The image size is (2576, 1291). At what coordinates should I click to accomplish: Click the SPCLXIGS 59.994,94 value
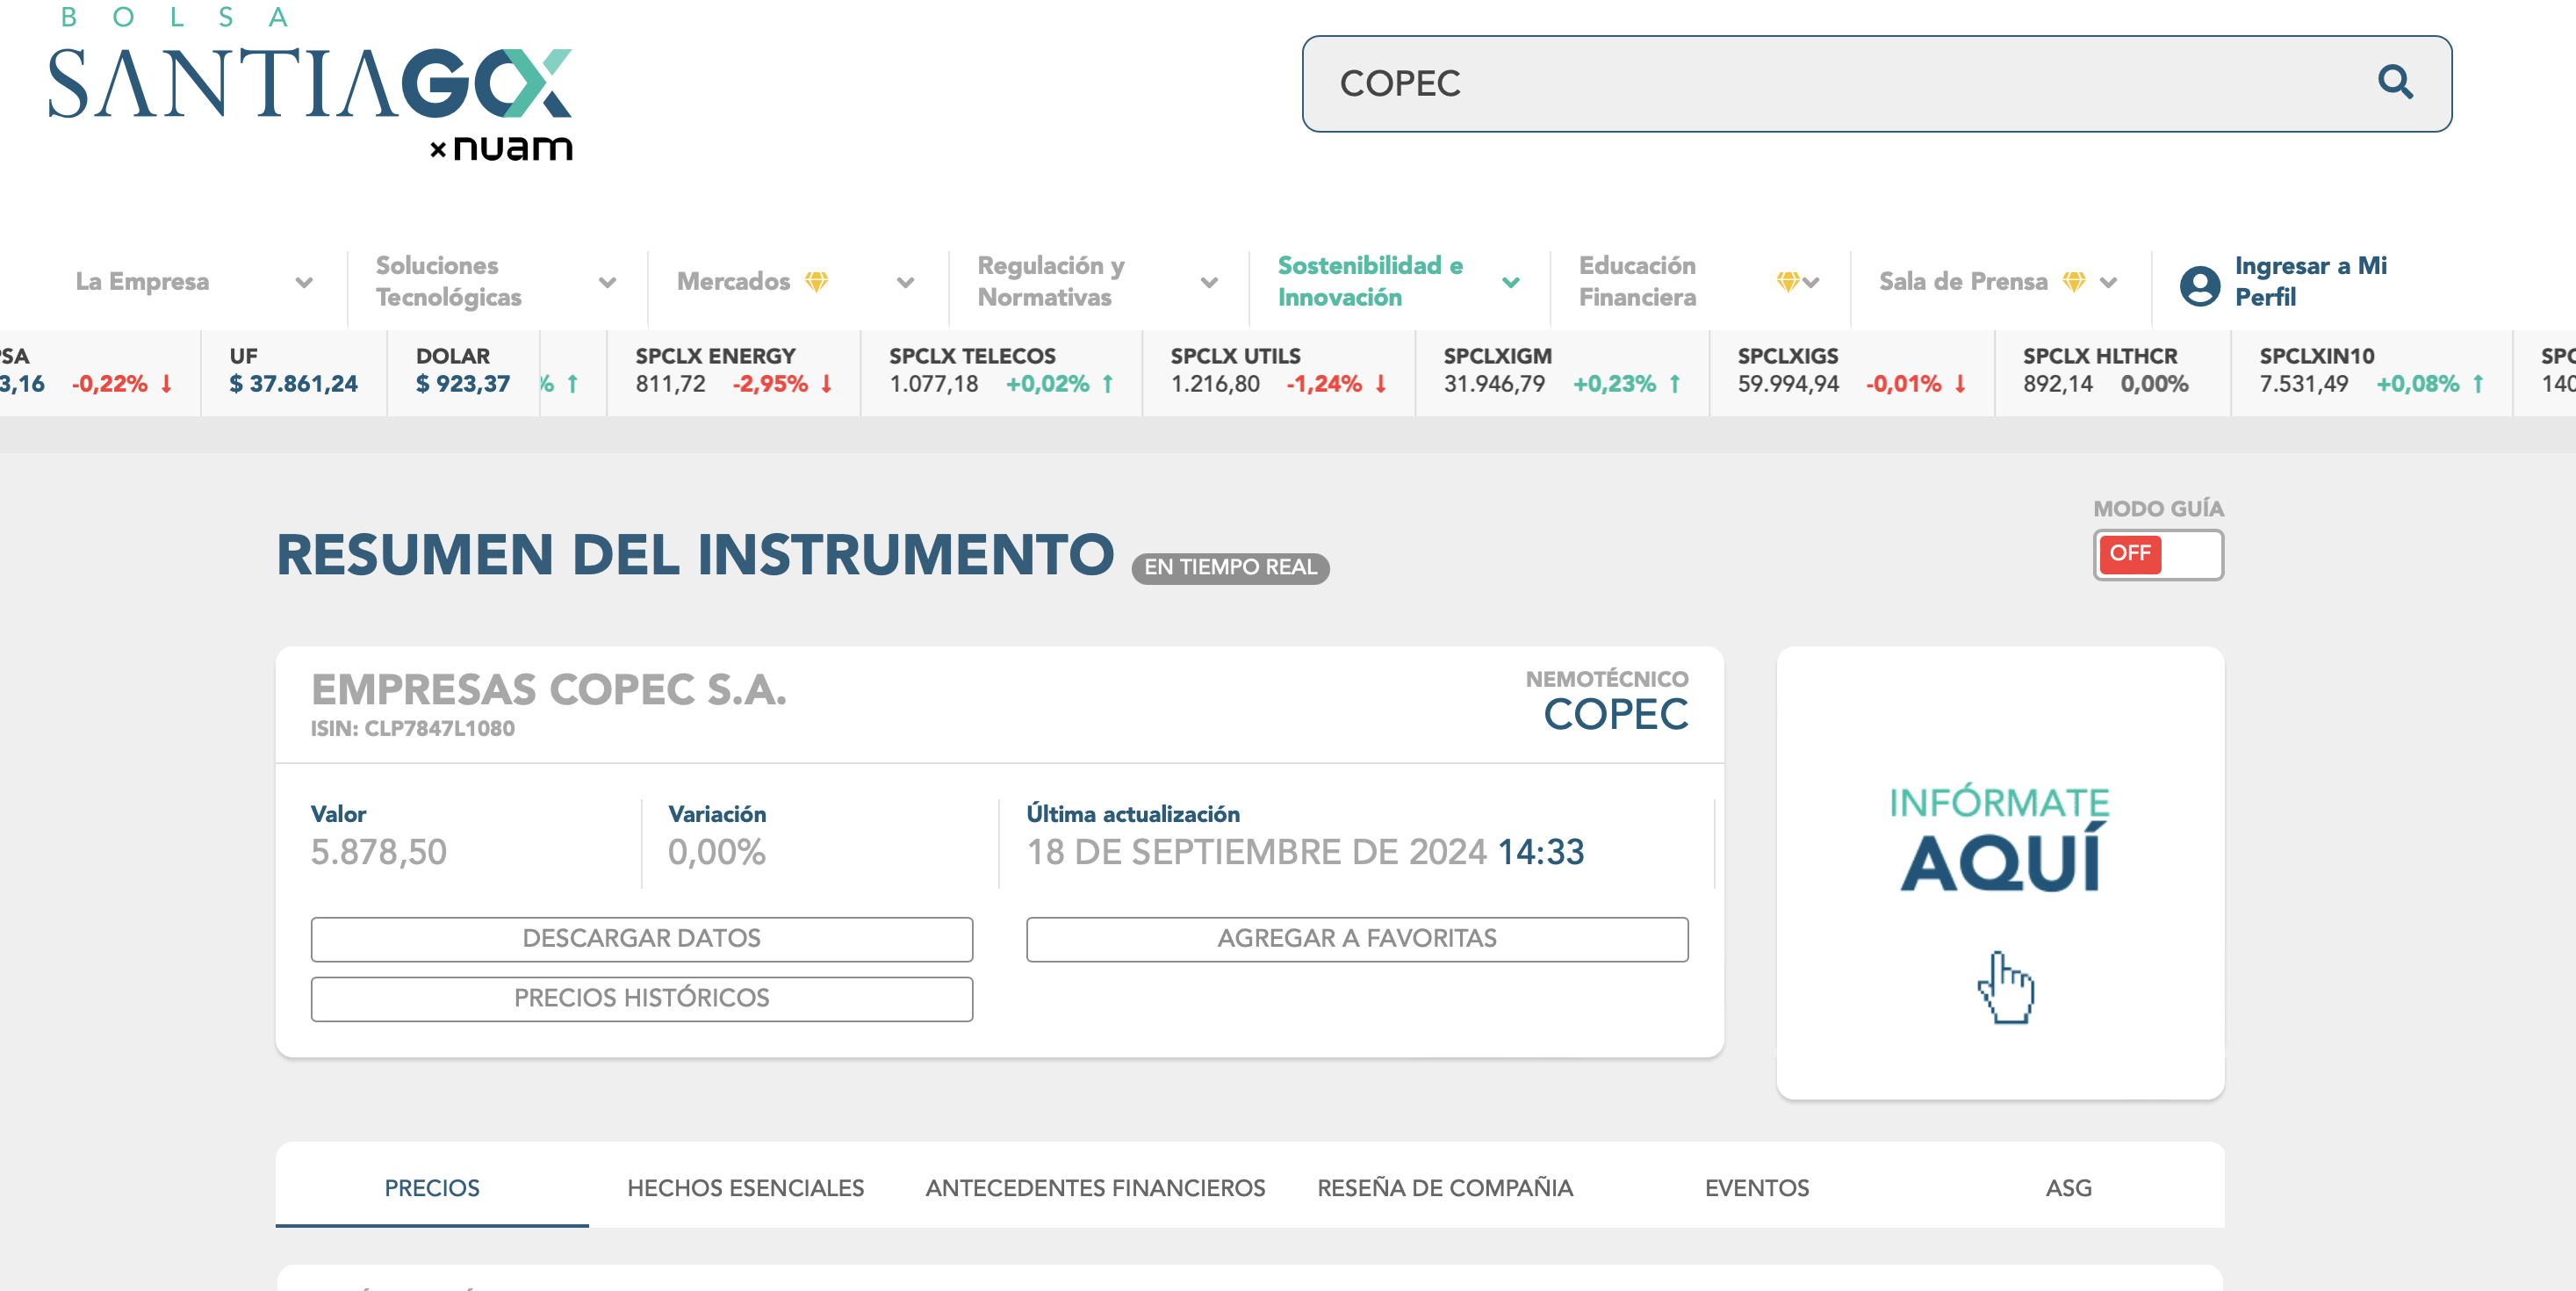tap(1788, 384)
